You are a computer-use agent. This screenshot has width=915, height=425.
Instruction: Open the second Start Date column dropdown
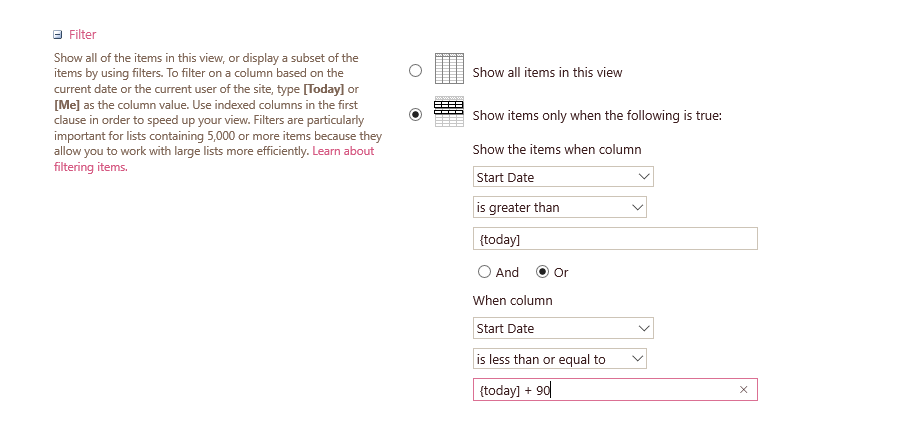coord(562,328)
